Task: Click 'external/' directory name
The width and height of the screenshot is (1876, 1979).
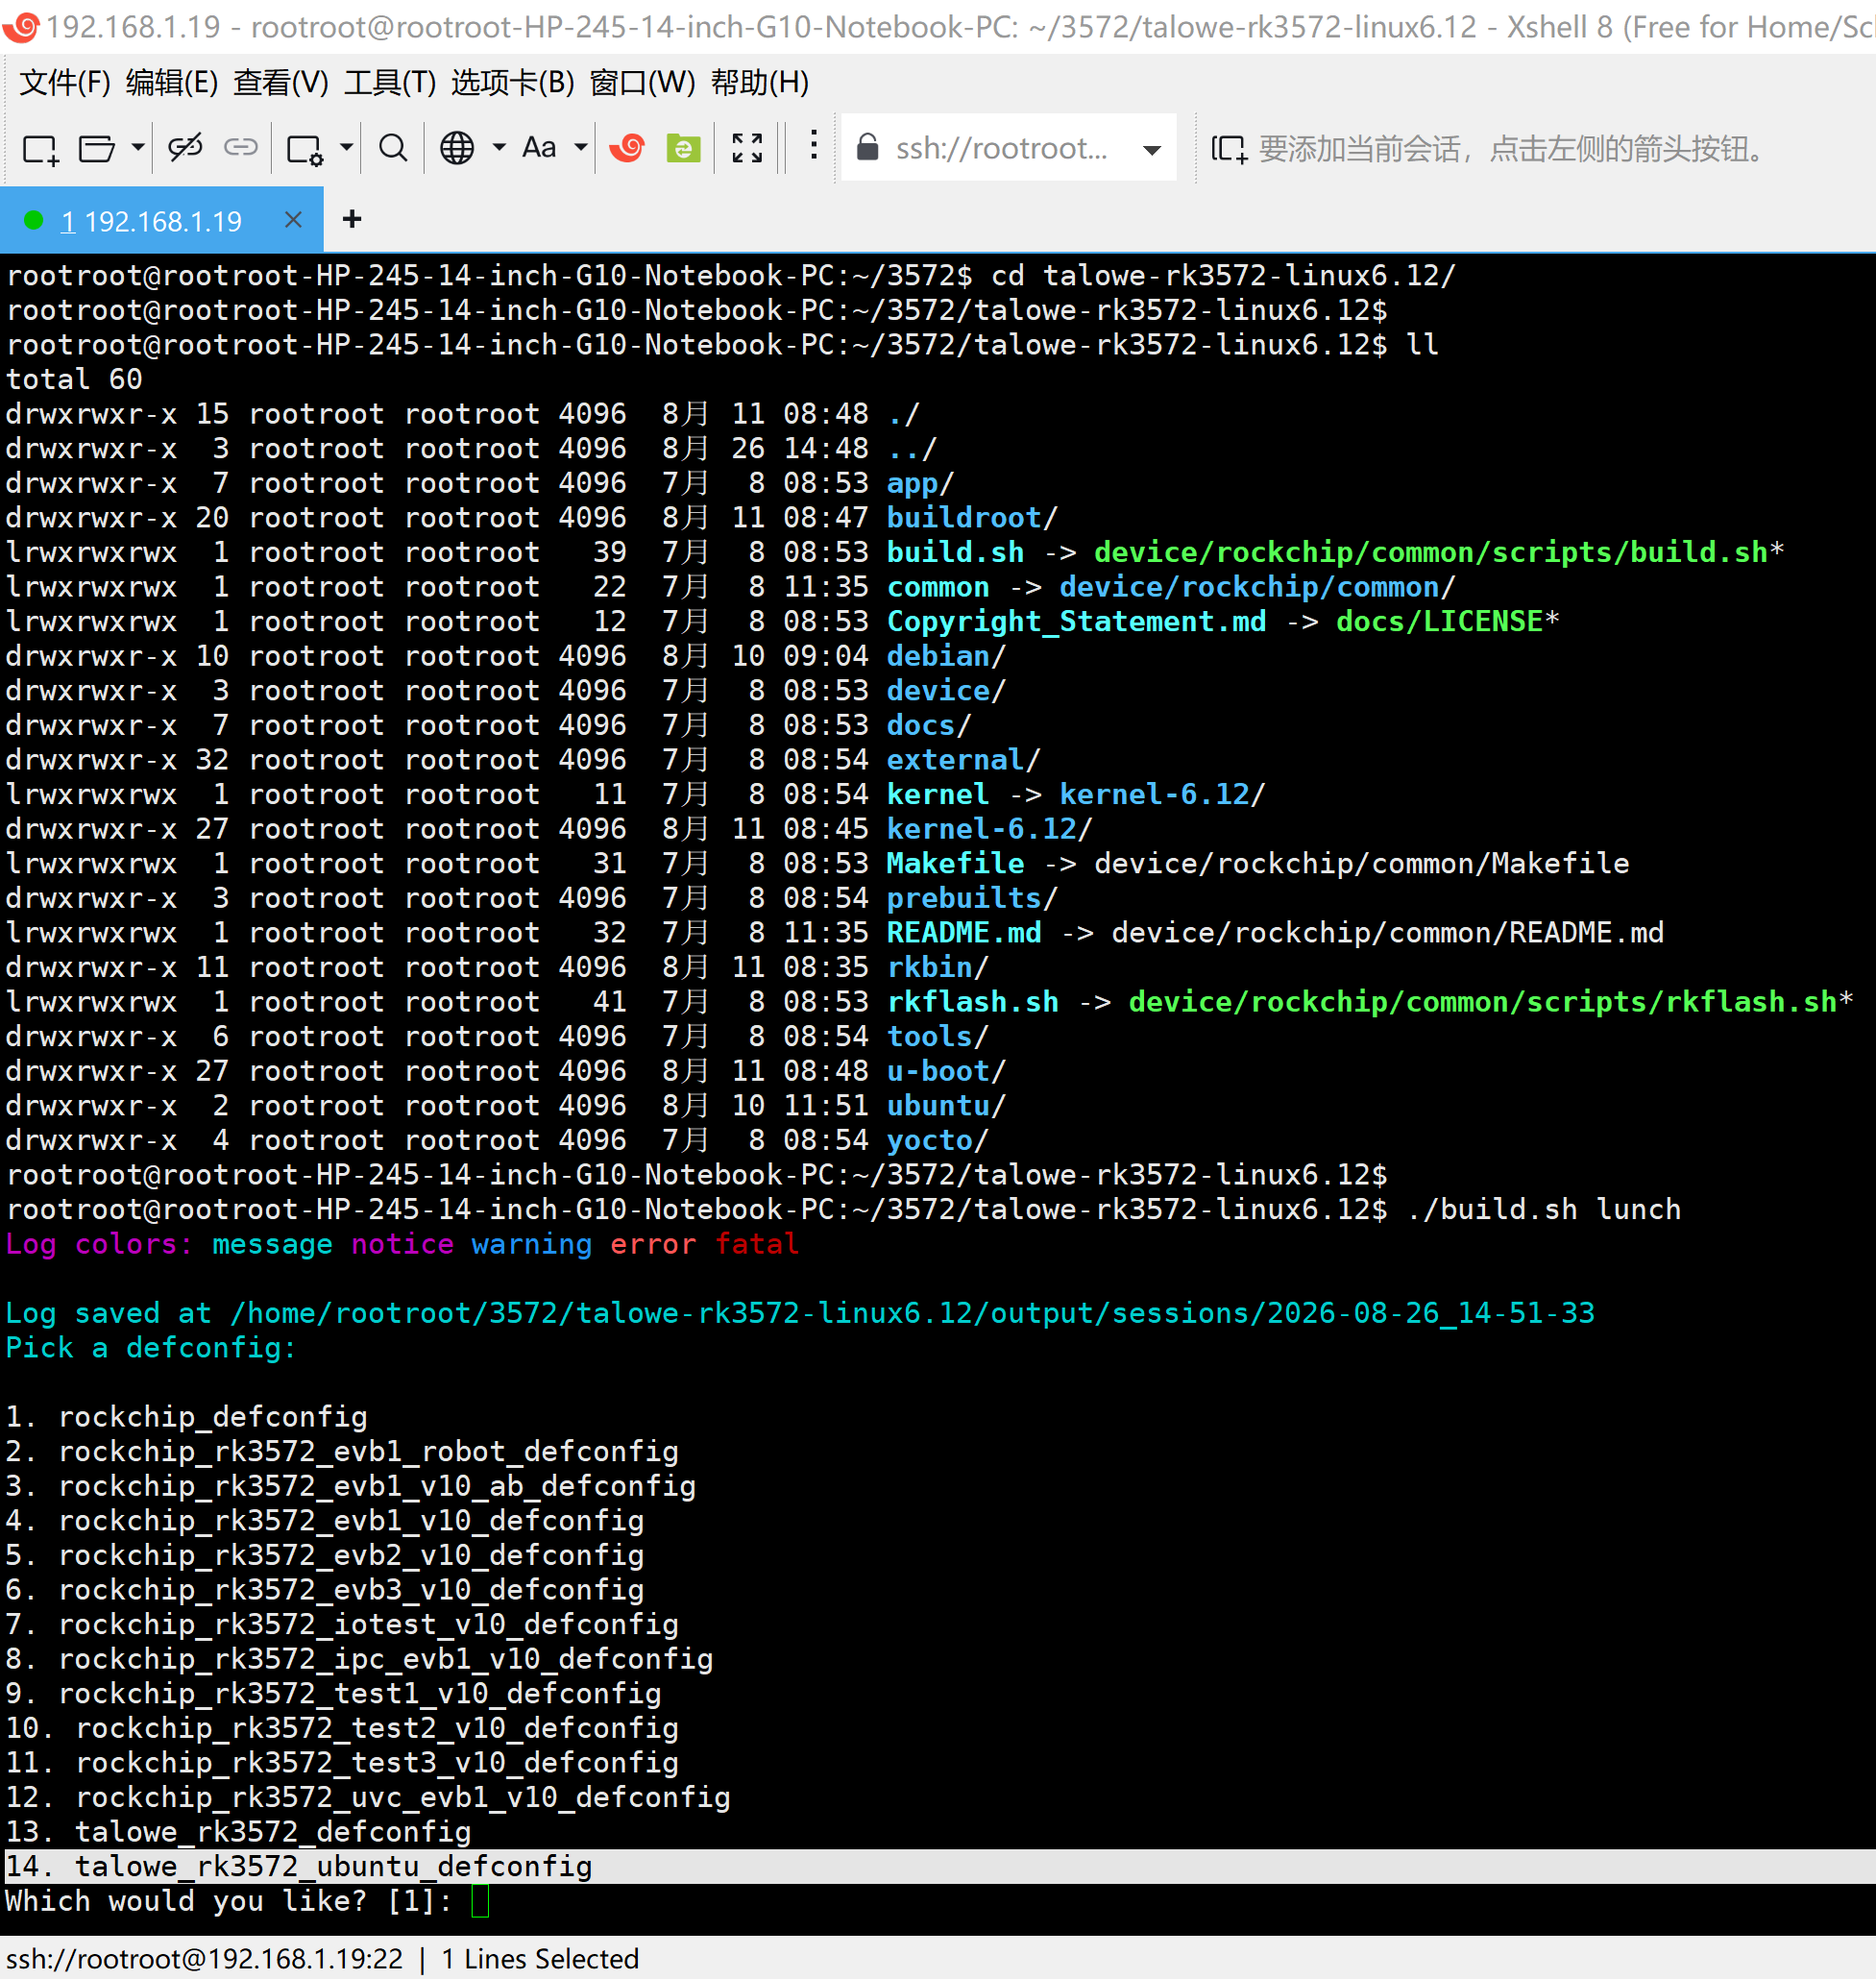Action: tap(964, 759)
